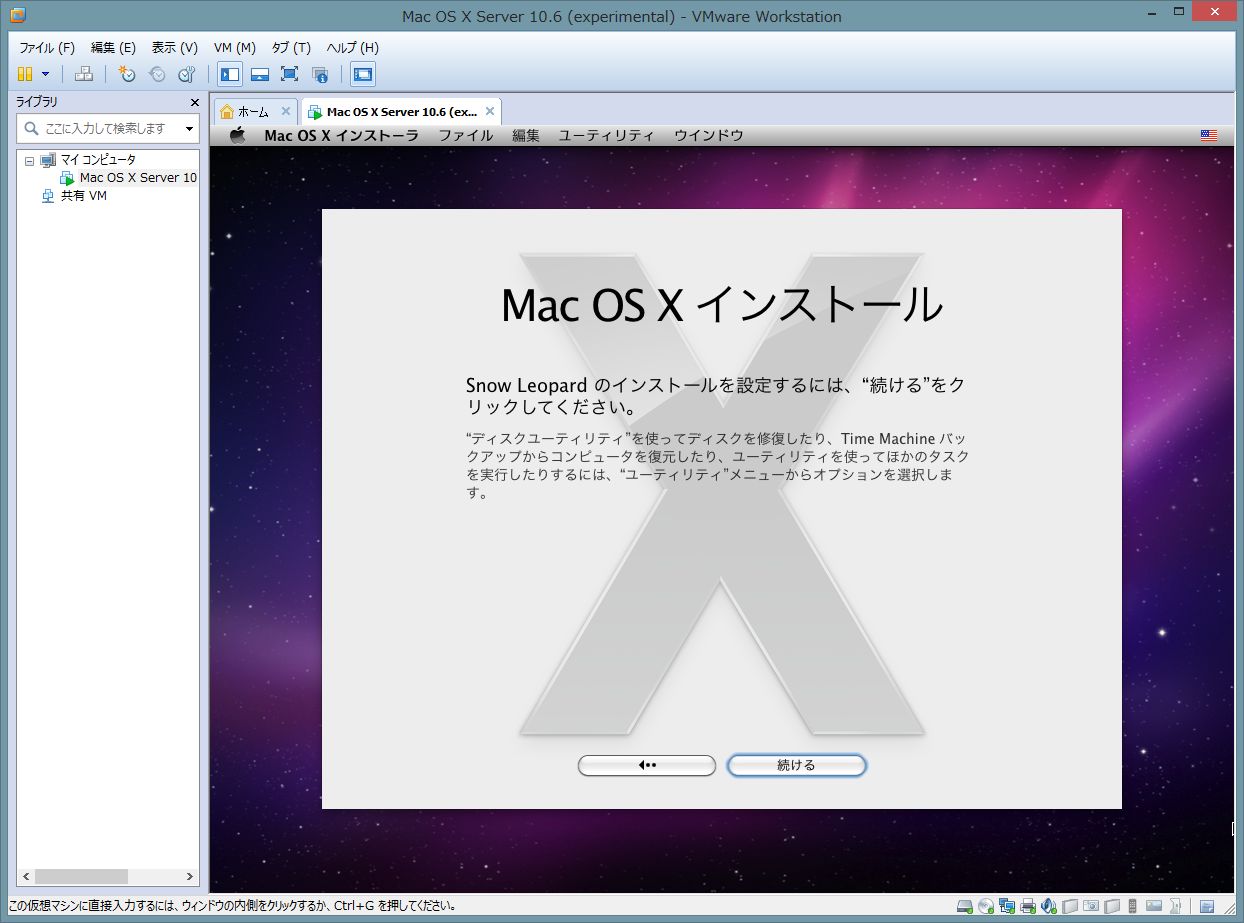This screenshot has height=923, width=1244.
Task: Click the network adapter status icon
Action: pos(1007,907)
